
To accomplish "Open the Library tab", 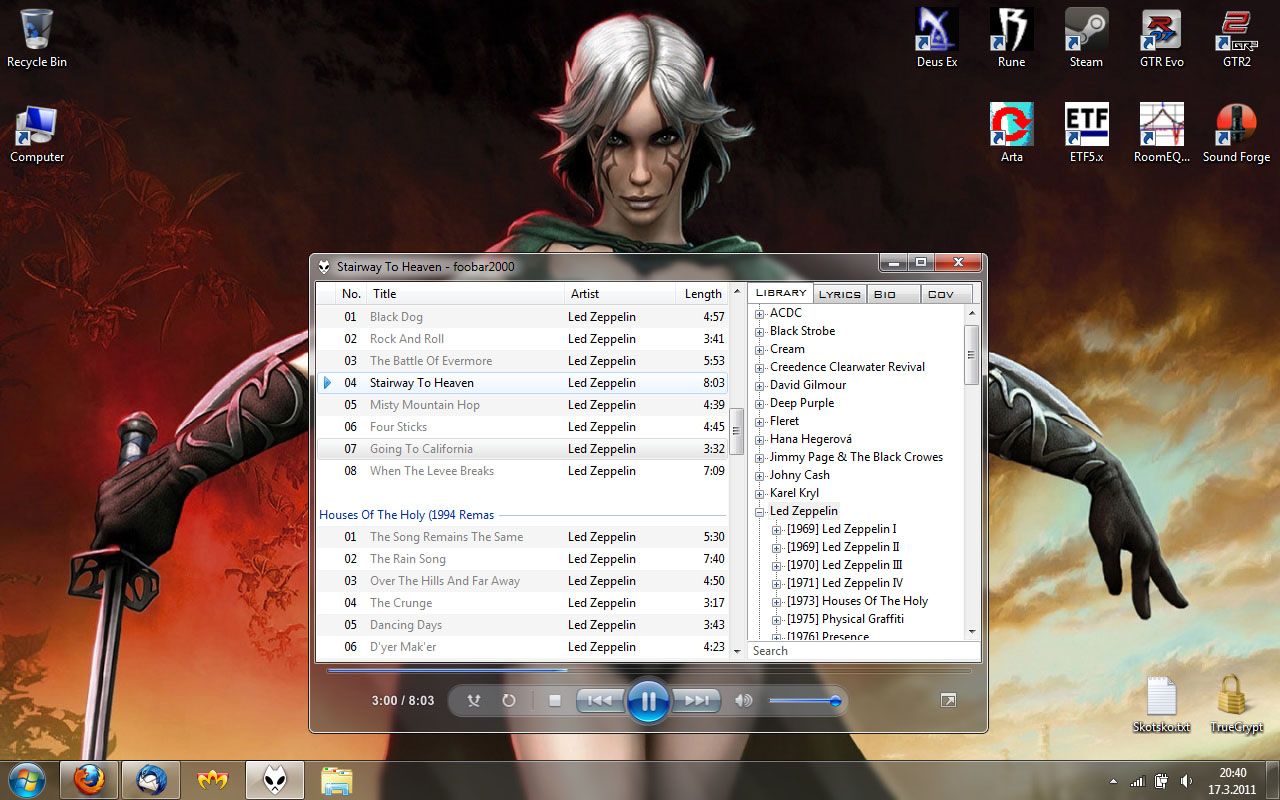I will (x=781, y=293).
